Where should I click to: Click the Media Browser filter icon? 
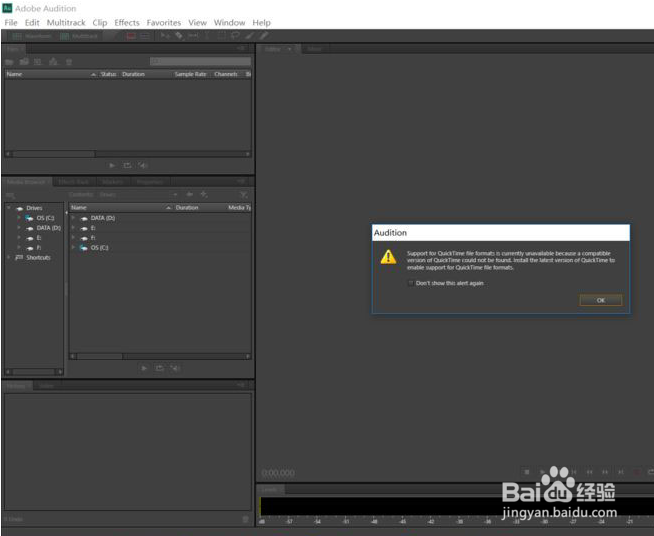244,195
